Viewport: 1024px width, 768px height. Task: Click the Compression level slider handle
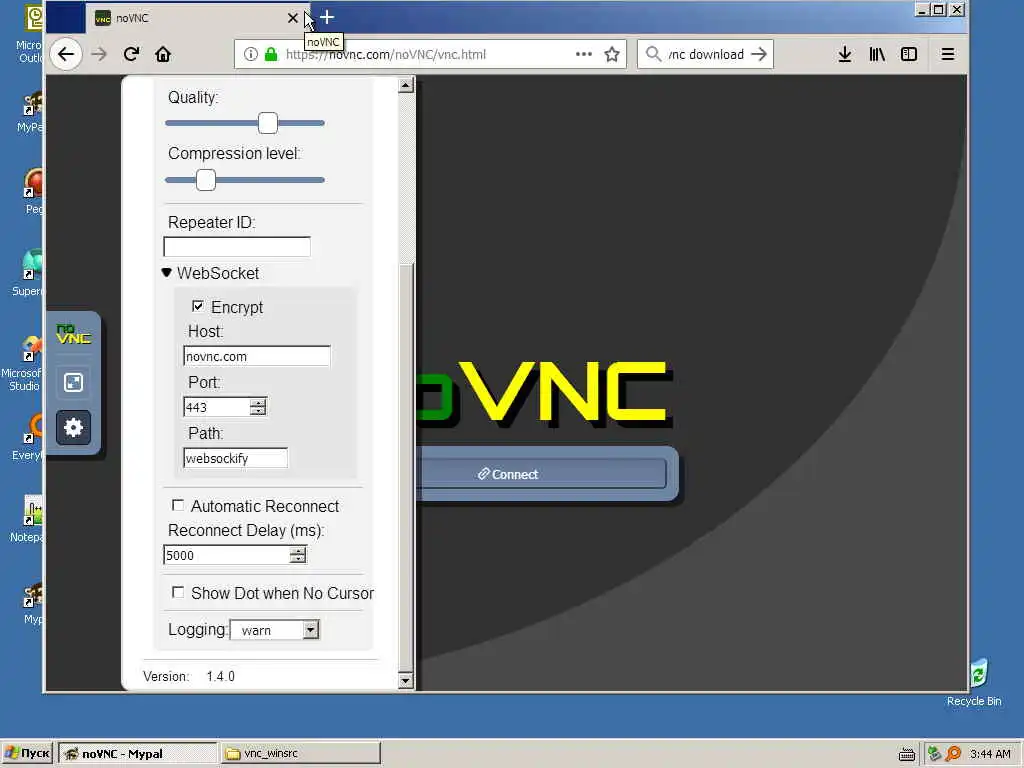click(x=206, y=180)
